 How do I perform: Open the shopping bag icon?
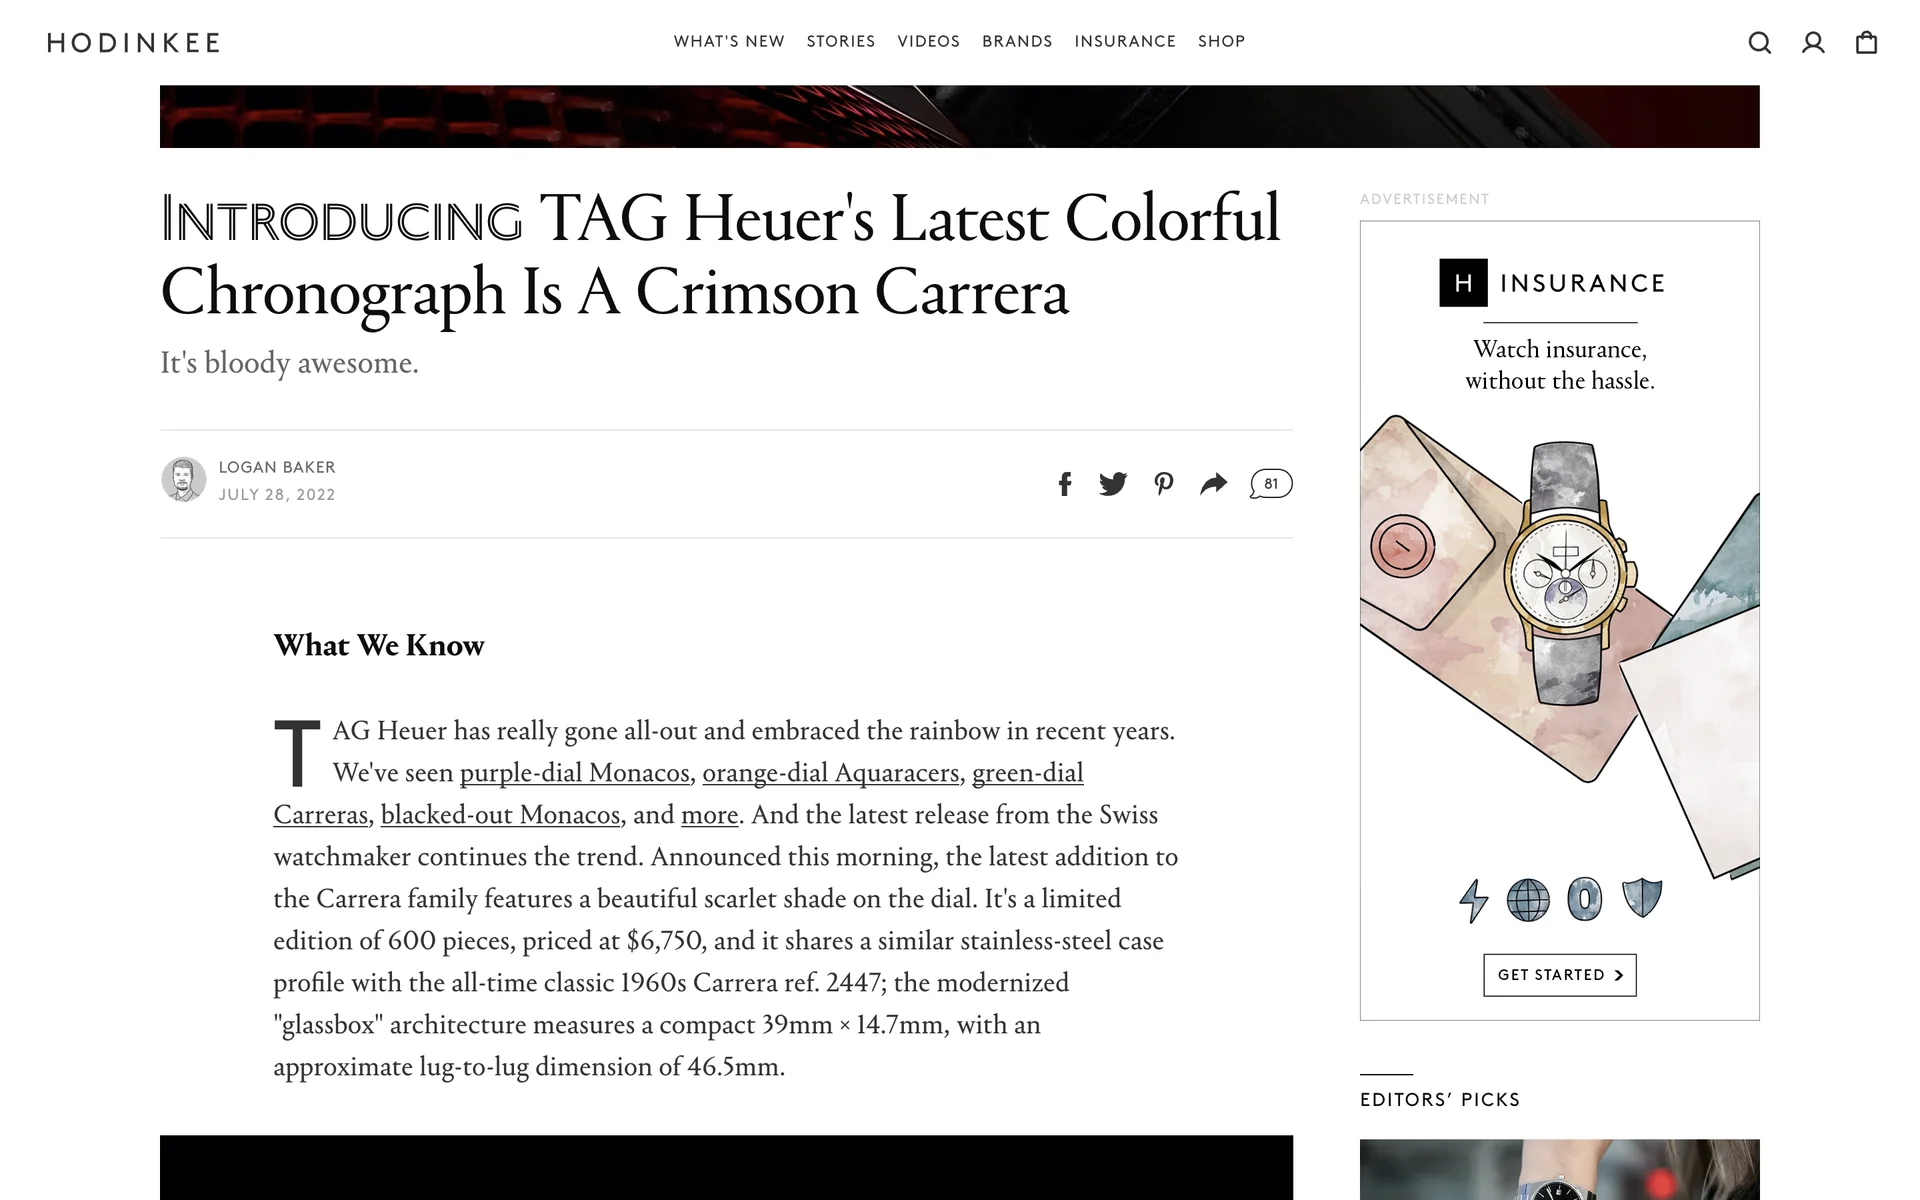click(1866, 42)
